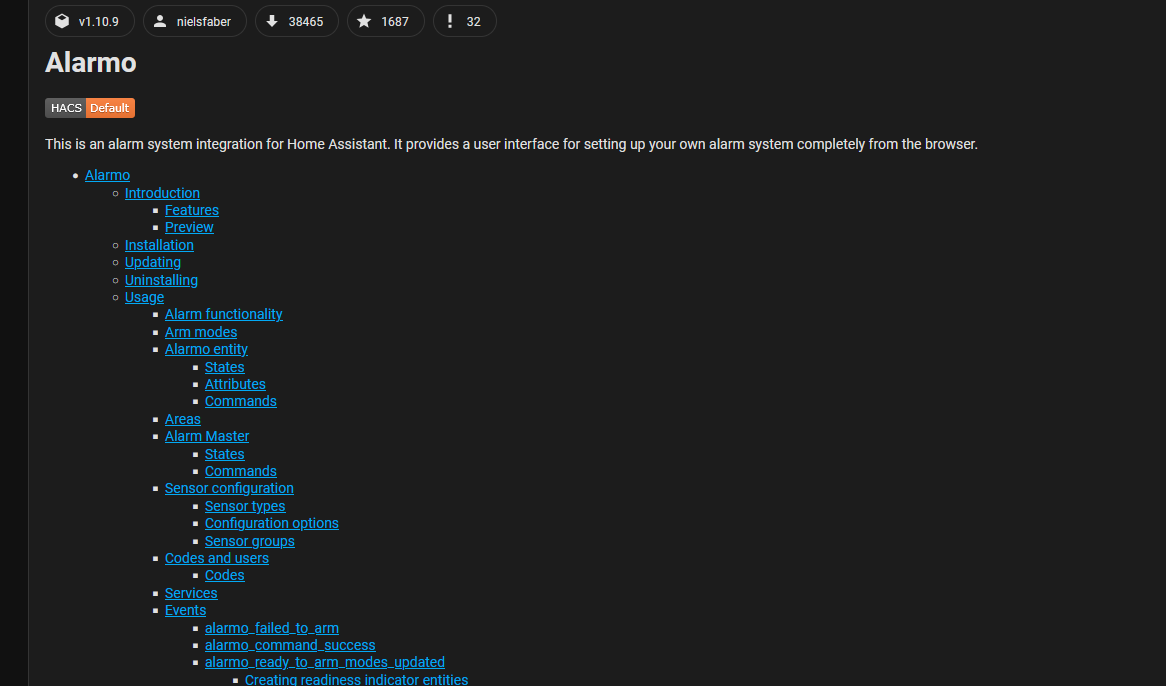The width and height of the screenshot is (1166, 686).
Task: Select the v1.10.9 version chip
Action: point(90,22)
